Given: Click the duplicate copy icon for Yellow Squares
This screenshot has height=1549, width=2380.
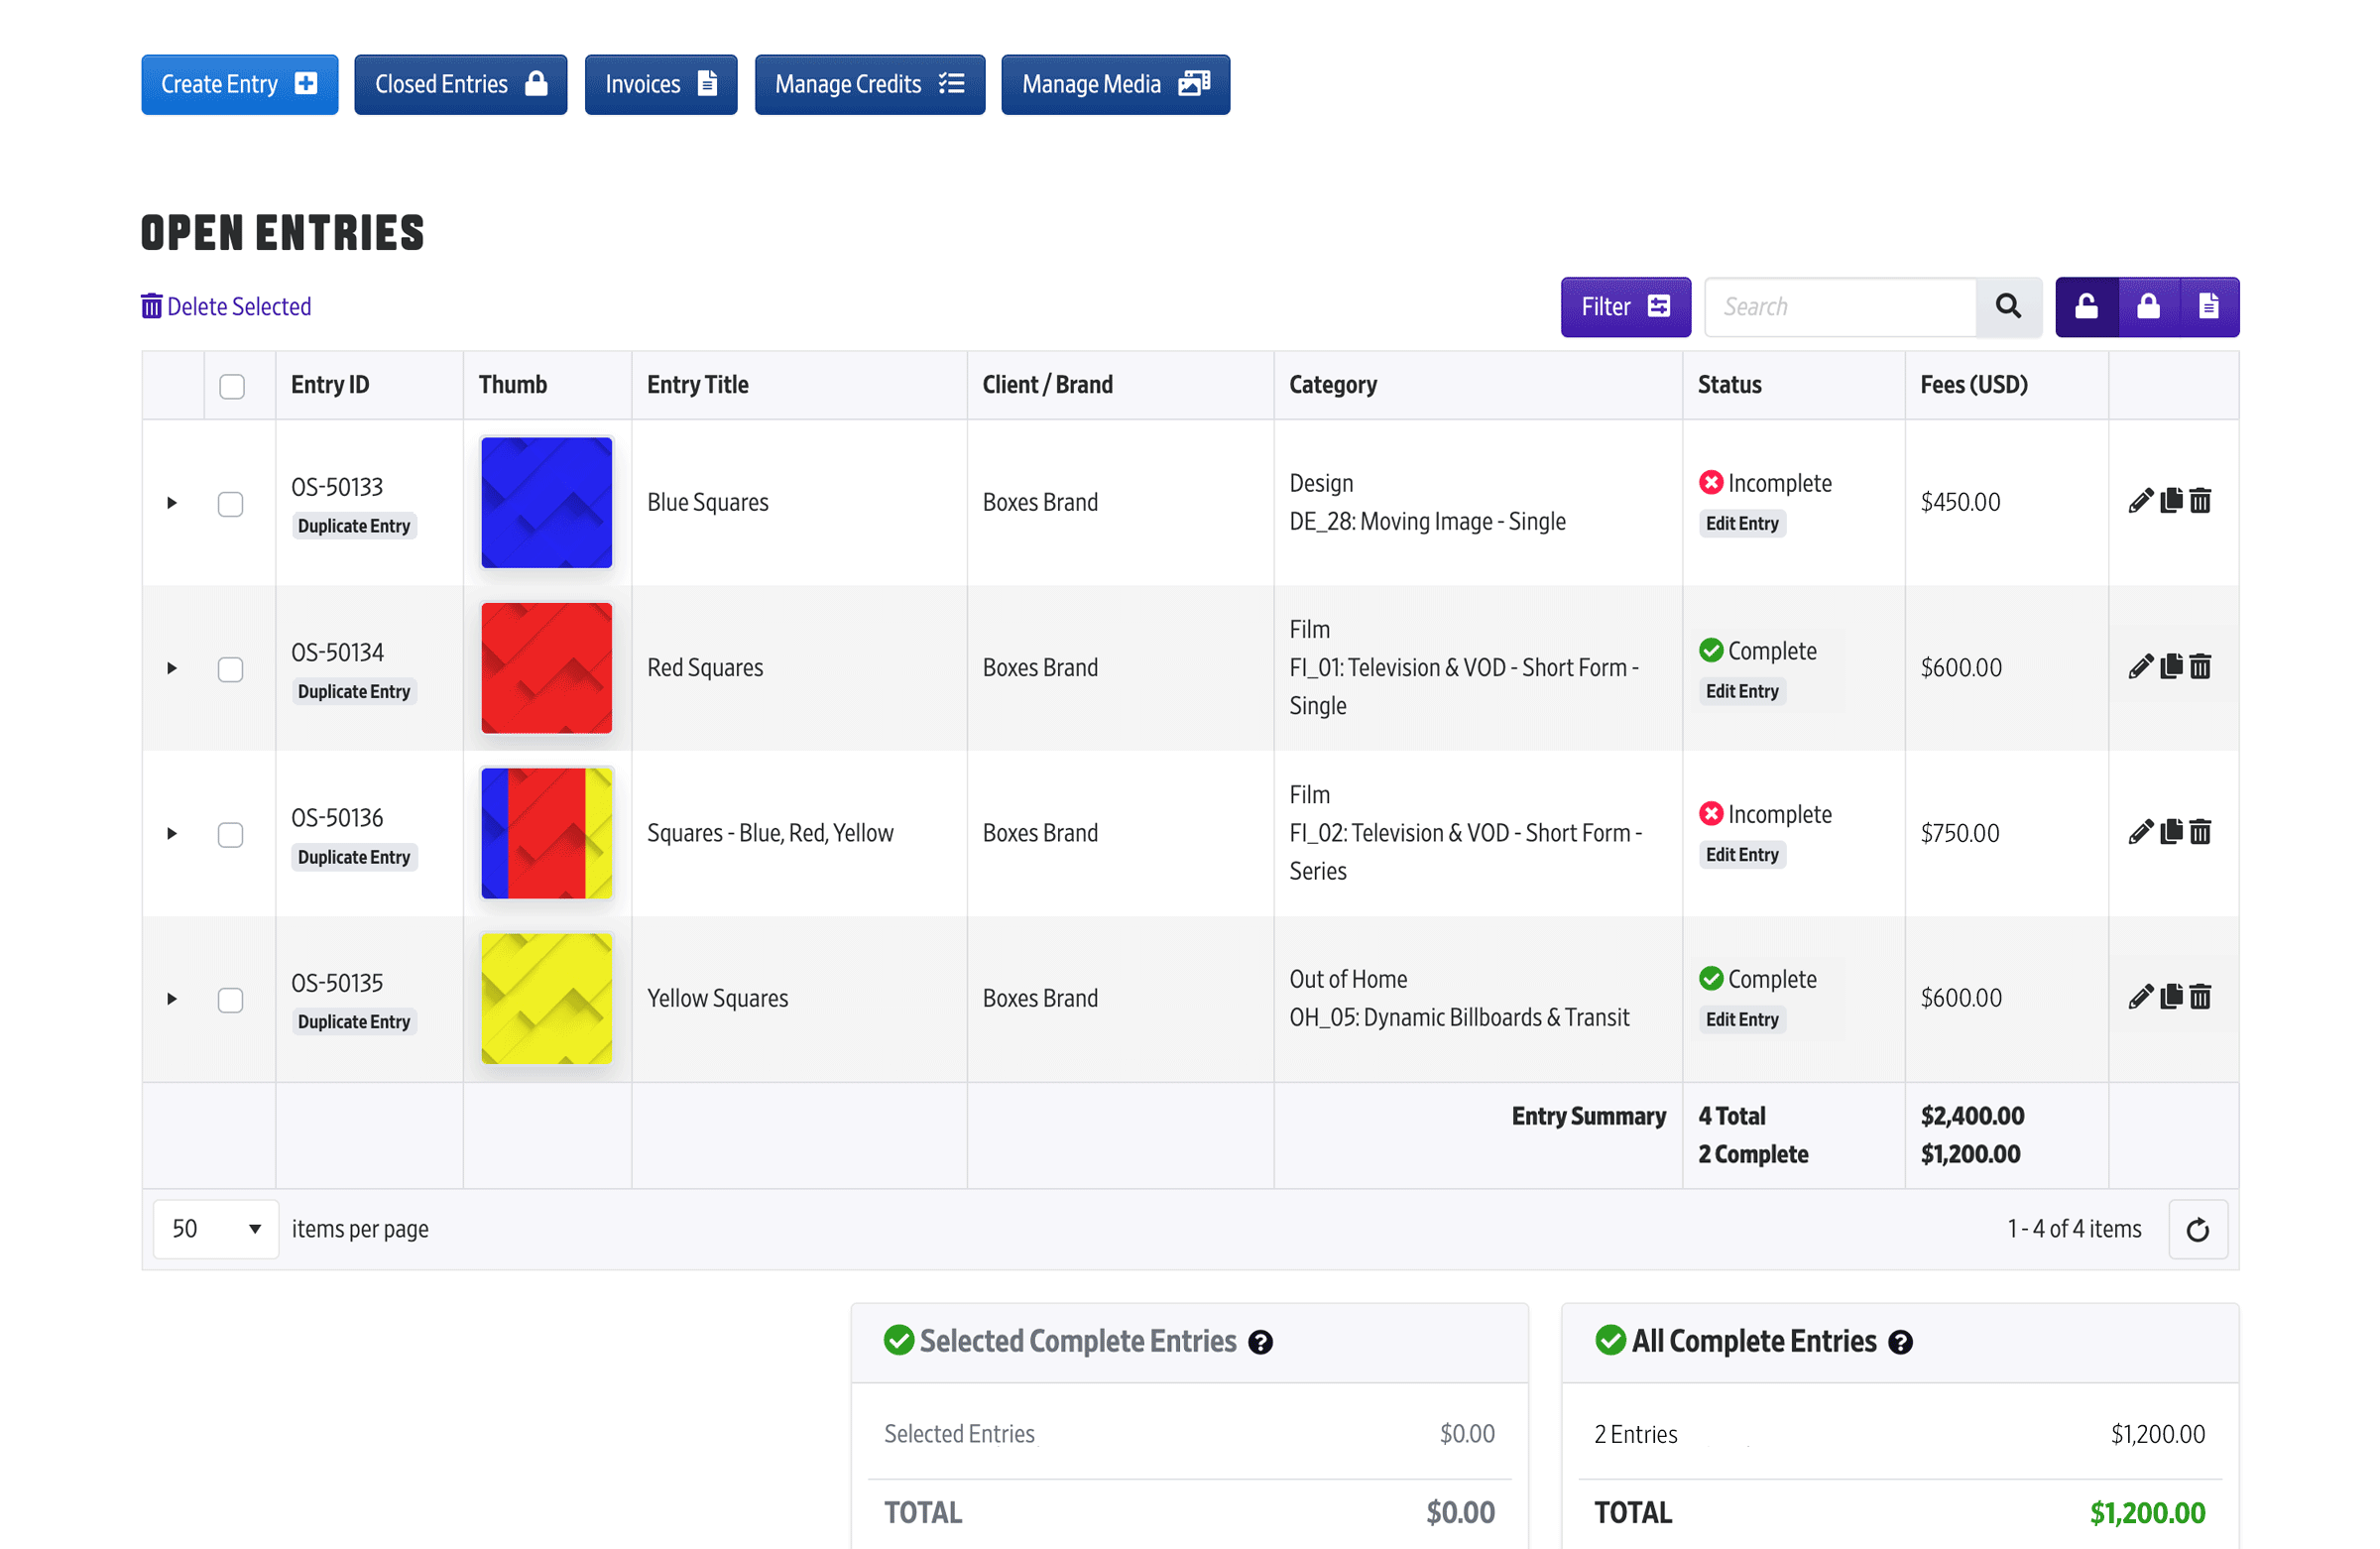Looking at the screenshot, I should click(2171, 997).
